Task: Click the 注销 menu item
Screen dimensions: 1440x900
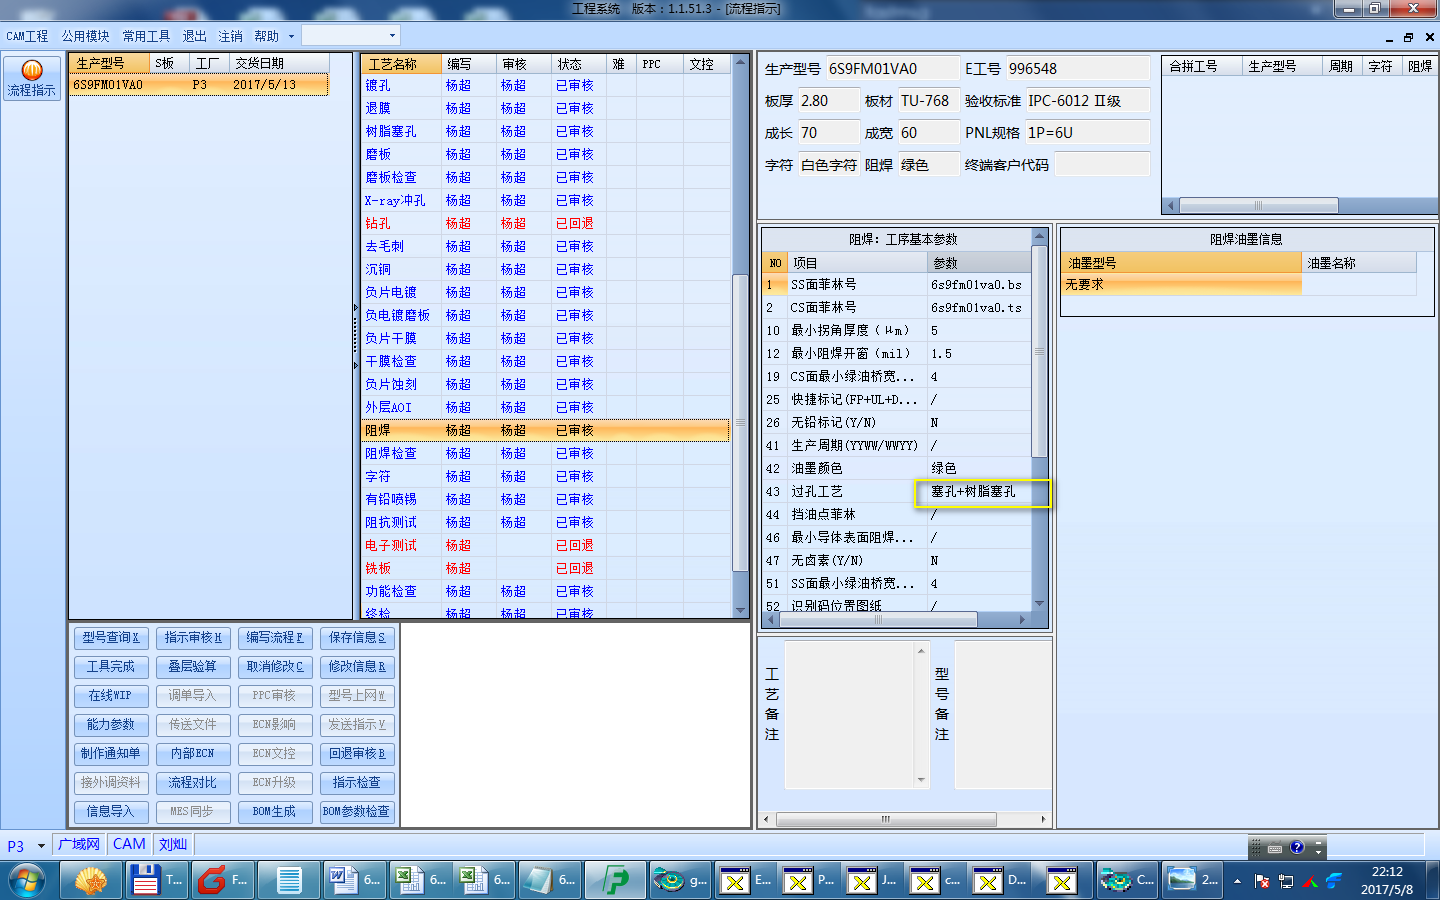Action: (x=230, y=36)
